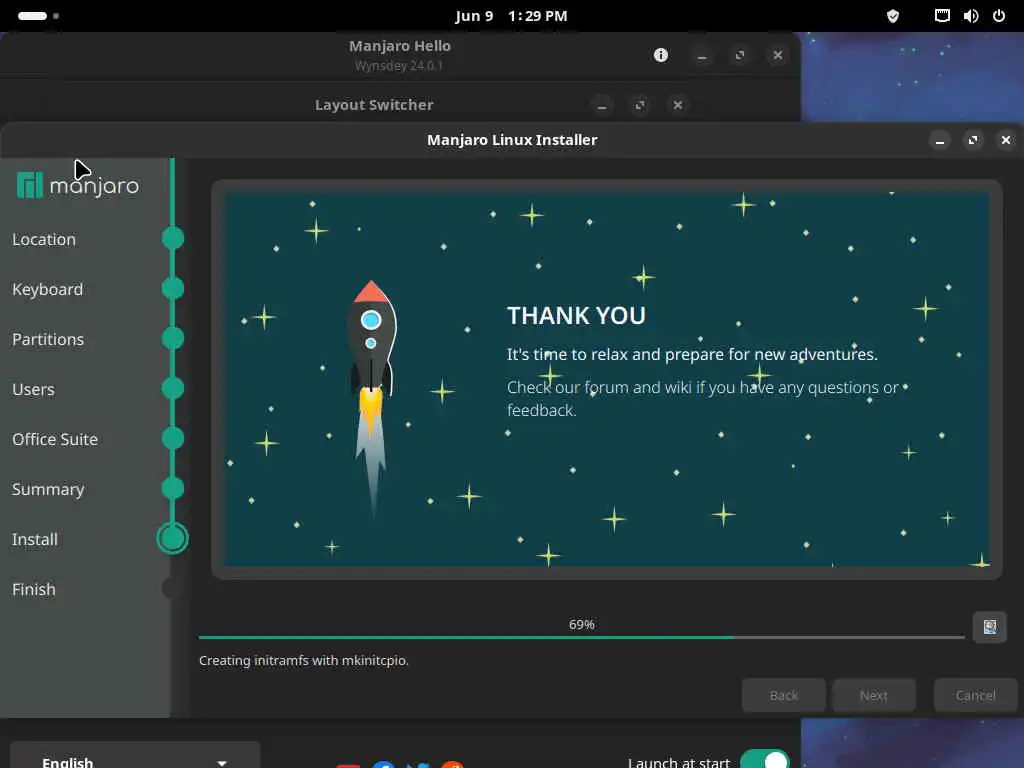Click the Manjaro logo in installer sidebar
Image resolution: width=1024 pixels, height=768 pixels.
coord(78,185)
